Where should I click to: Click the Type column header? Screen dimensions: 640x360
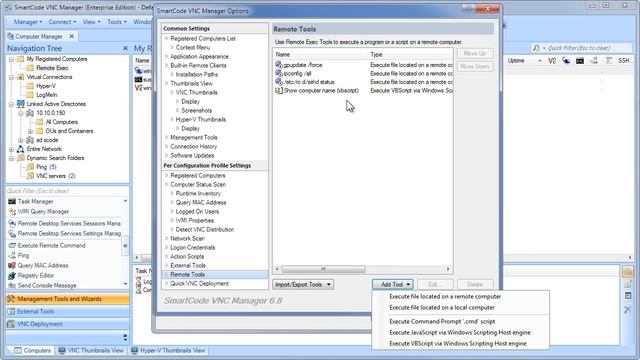coord(410,54)
